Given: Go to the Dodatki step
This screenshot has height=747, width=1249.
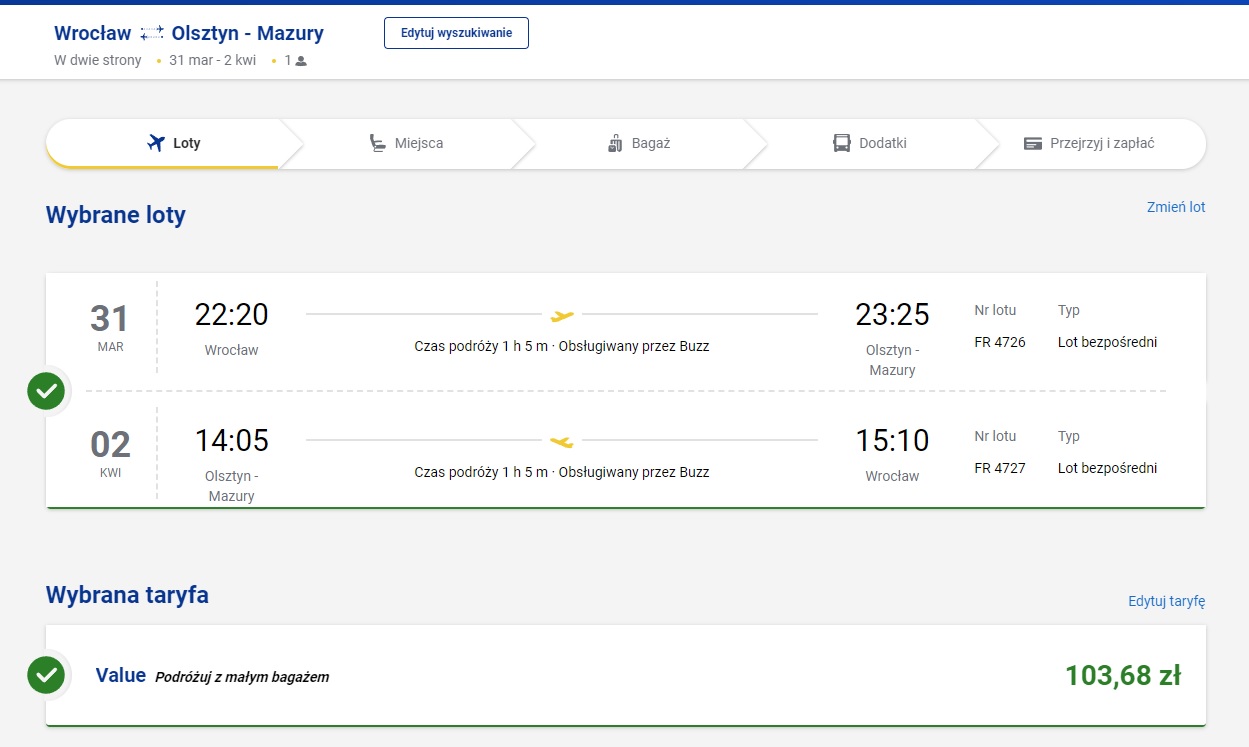Looking at the screenshot, I should 870,143.
